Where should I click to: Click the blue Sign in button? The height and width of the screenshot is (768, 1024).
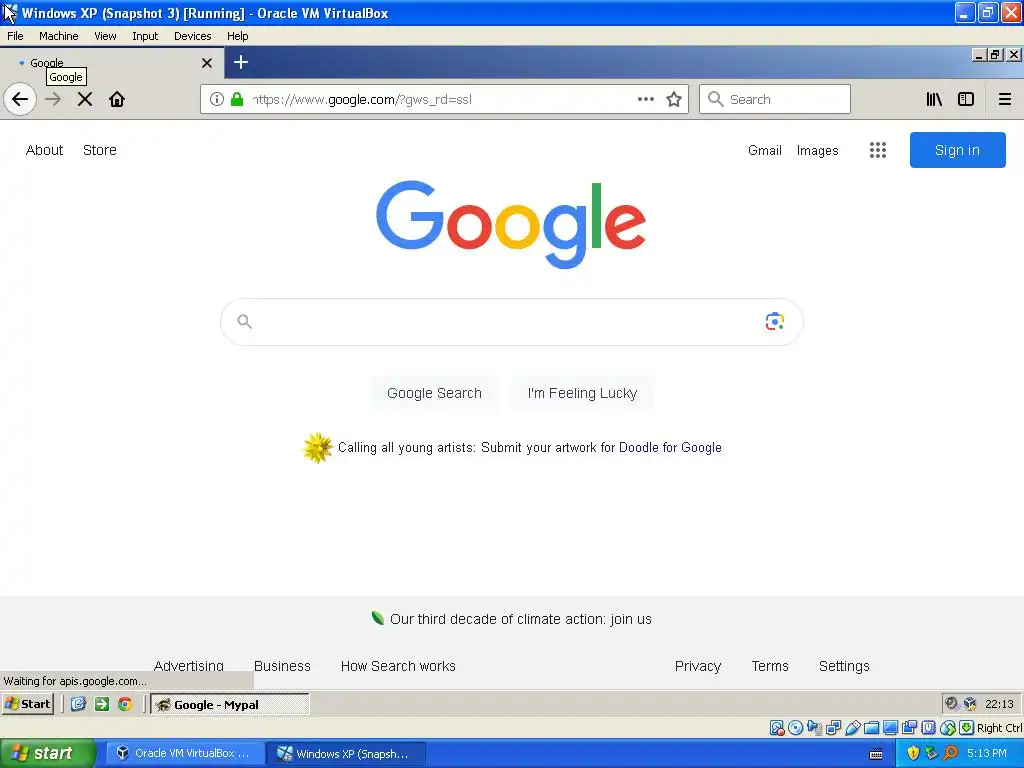[957, 150]
